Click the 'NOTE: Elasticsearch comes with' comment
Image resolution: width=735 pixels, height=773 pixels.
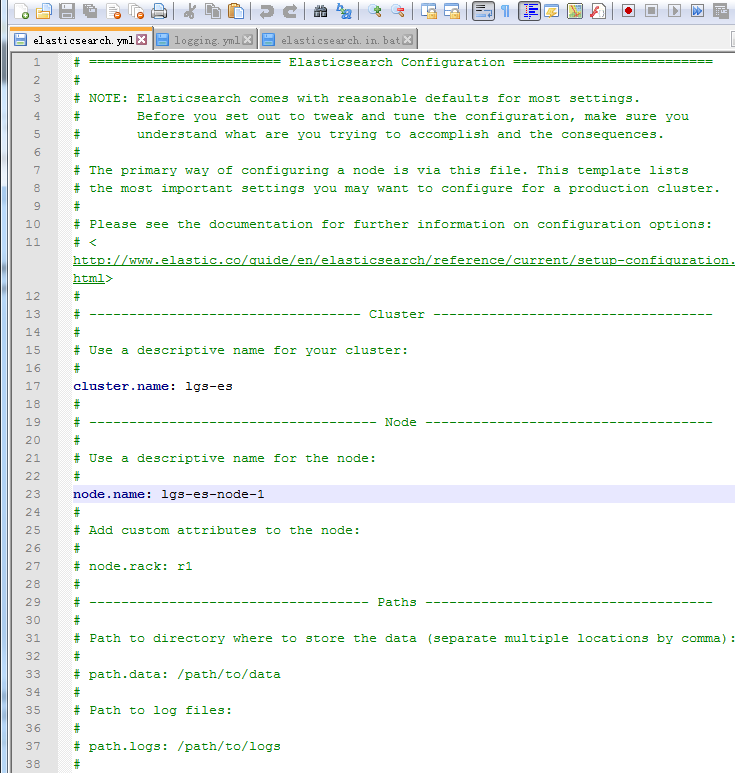(356, 98)
